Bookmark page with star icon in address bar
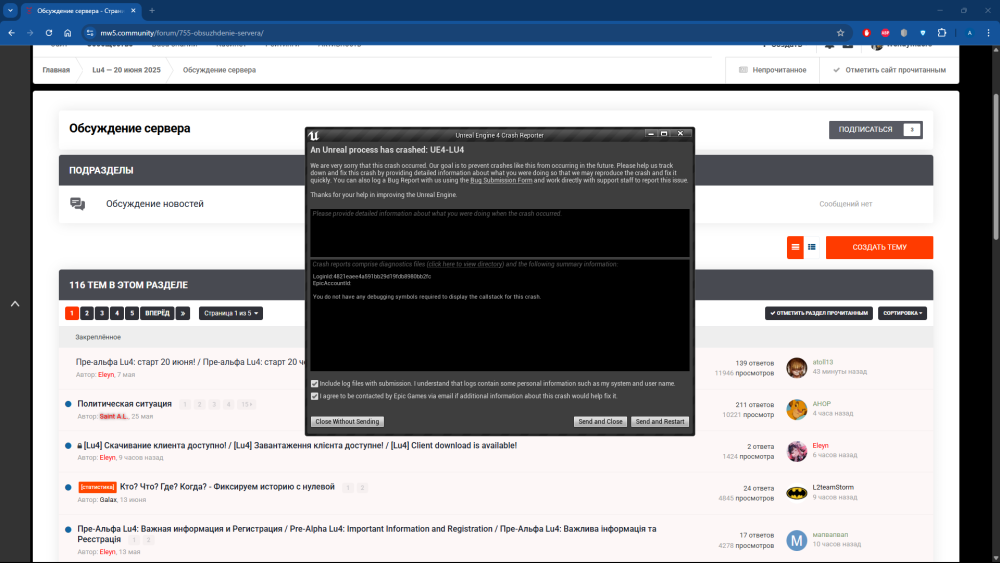The image size is (1000, 563). click(x=841, y=33)
